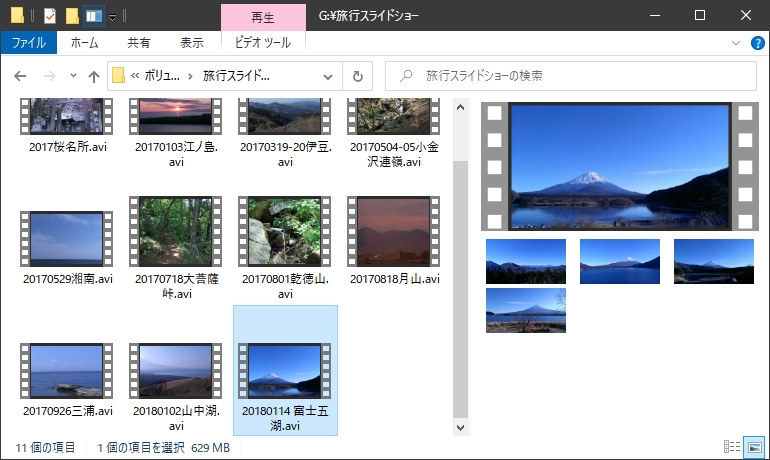Click the second small preview thumbnail

(x=620, y=261)
